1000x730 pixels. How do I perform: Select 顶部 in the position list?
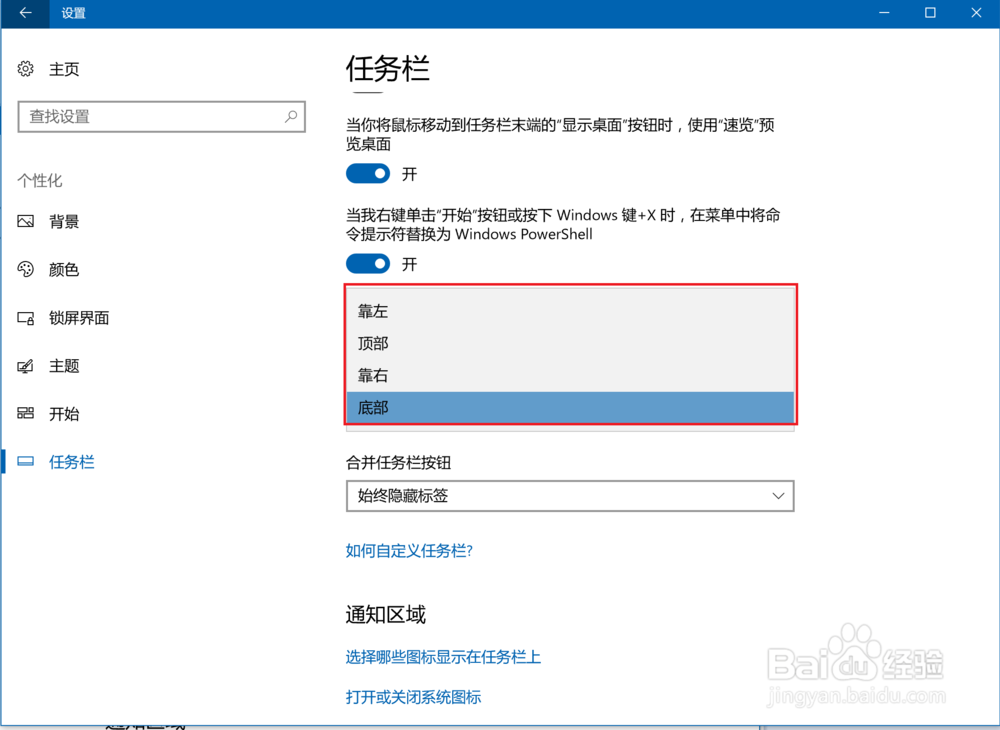373,343
